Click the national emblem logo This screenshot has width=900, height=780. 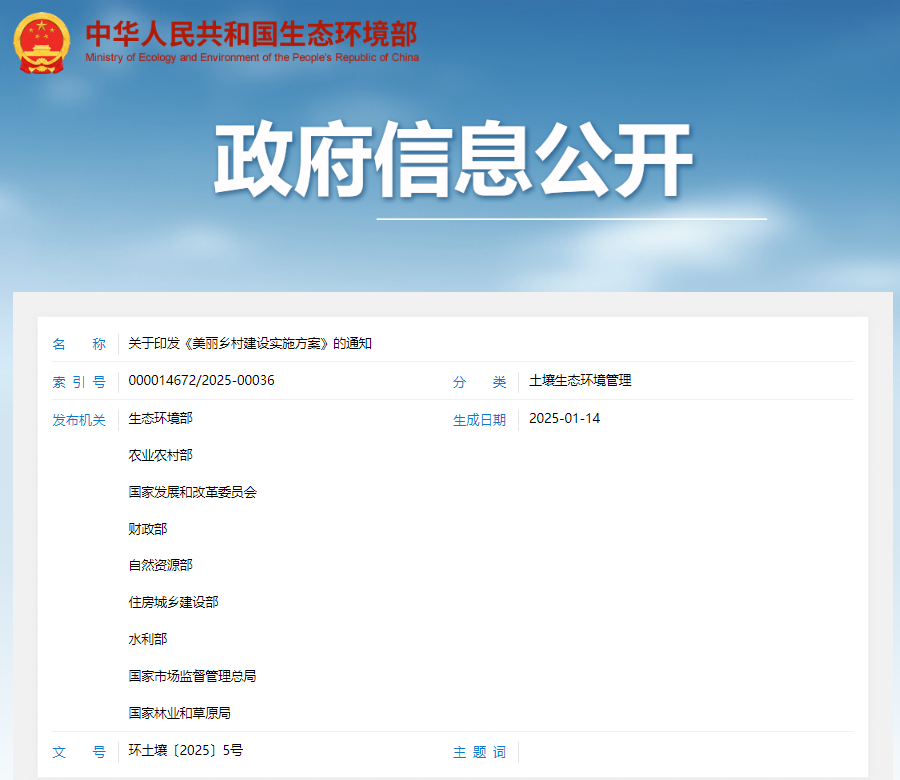pyautogui.click(x=41, y=43)
